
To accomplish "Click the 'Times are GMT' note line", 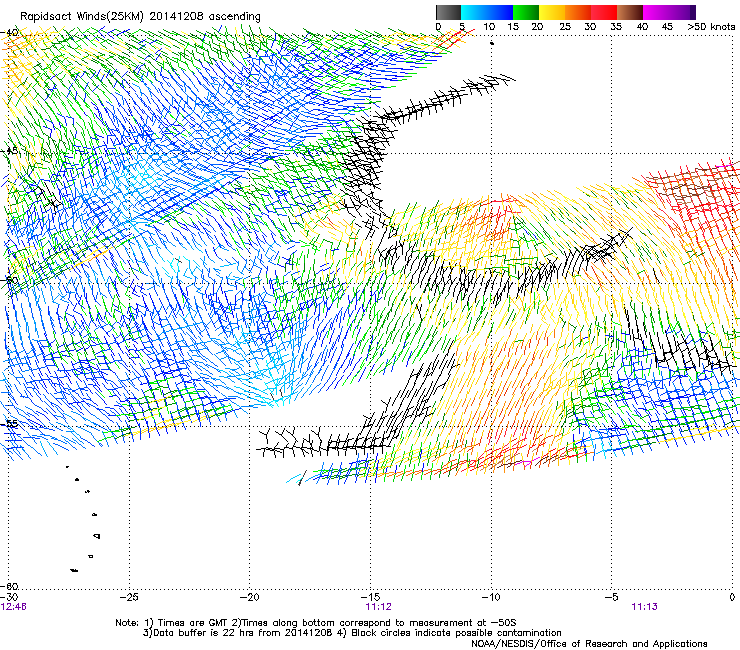I will click(x=316, y=623).
